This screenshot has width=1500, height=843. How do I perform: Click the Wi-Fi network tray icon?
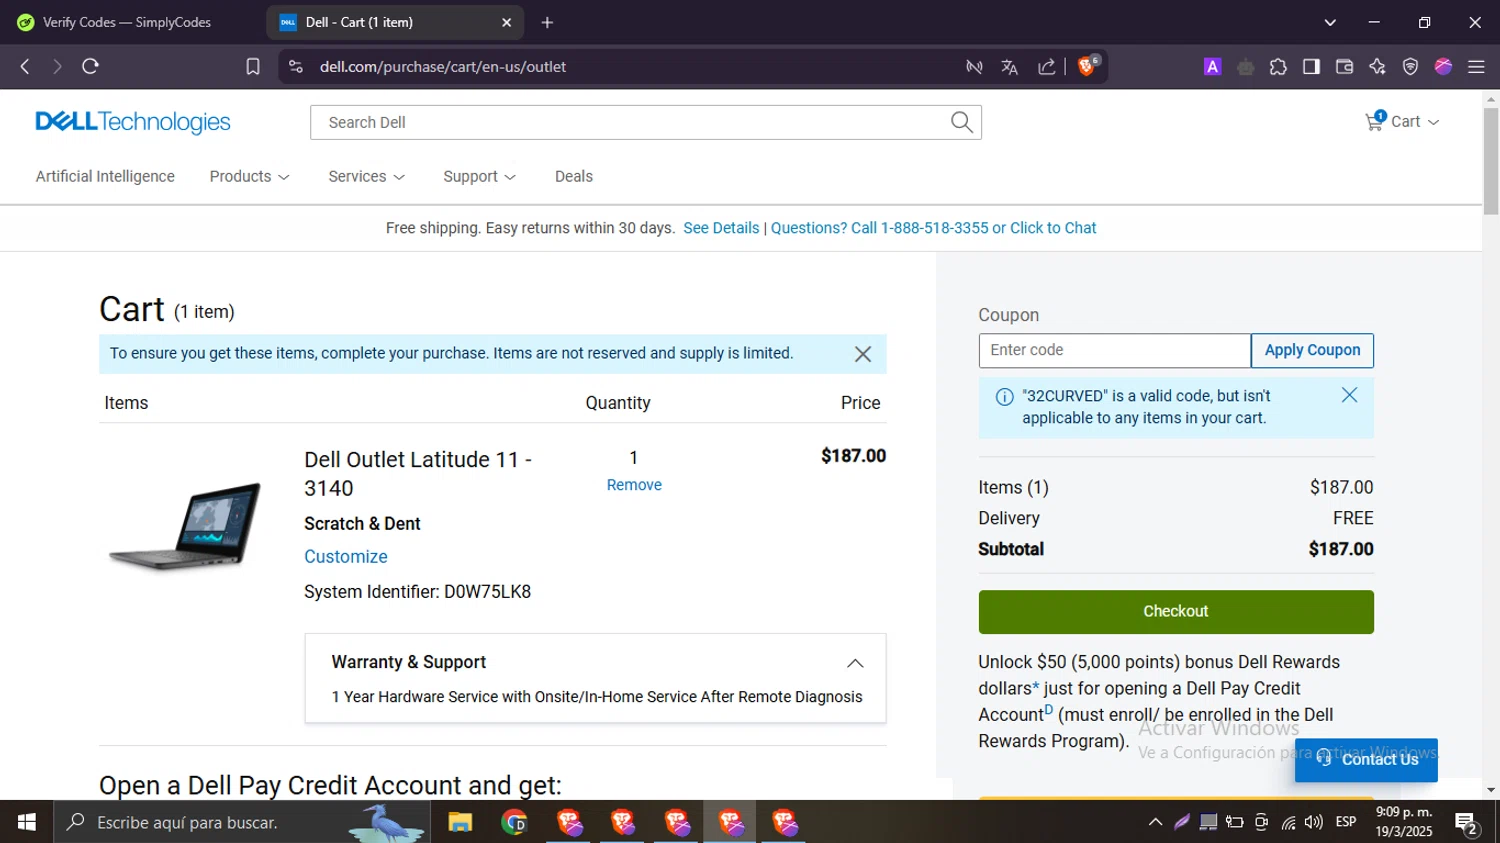[x=1288, y=822]
